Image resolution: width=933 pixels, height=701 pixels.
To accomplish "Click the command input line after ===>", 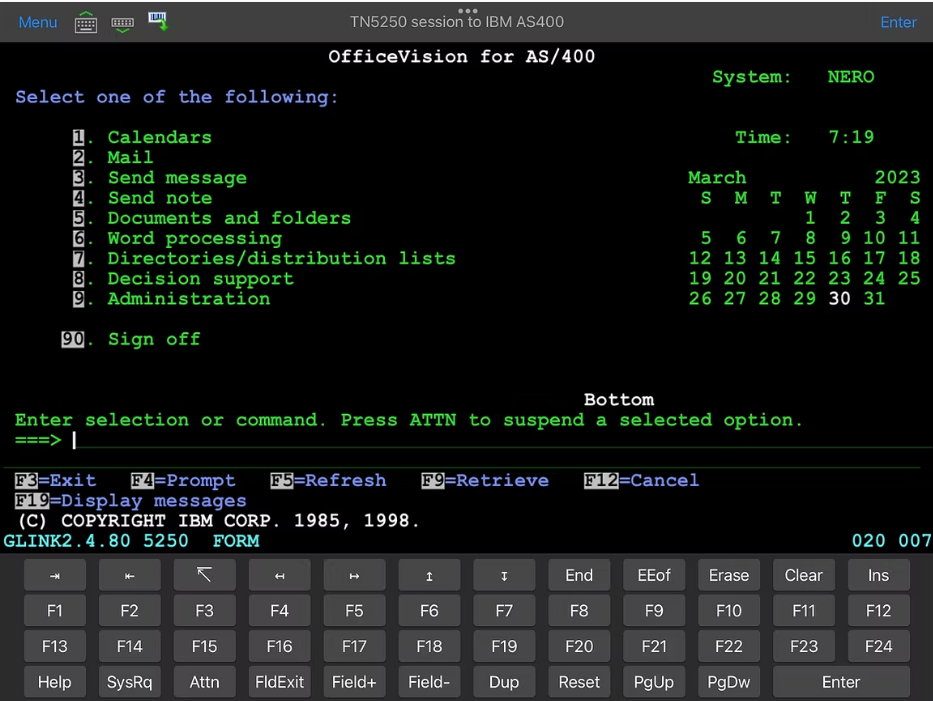I will pos(400,440).
